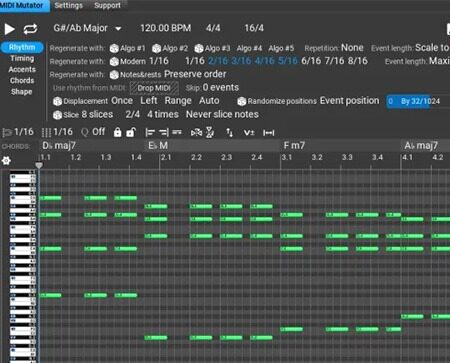The image size is (450, 363).
Task: Change the Modern 1/16 grid value
Action: tap(159, 61)
